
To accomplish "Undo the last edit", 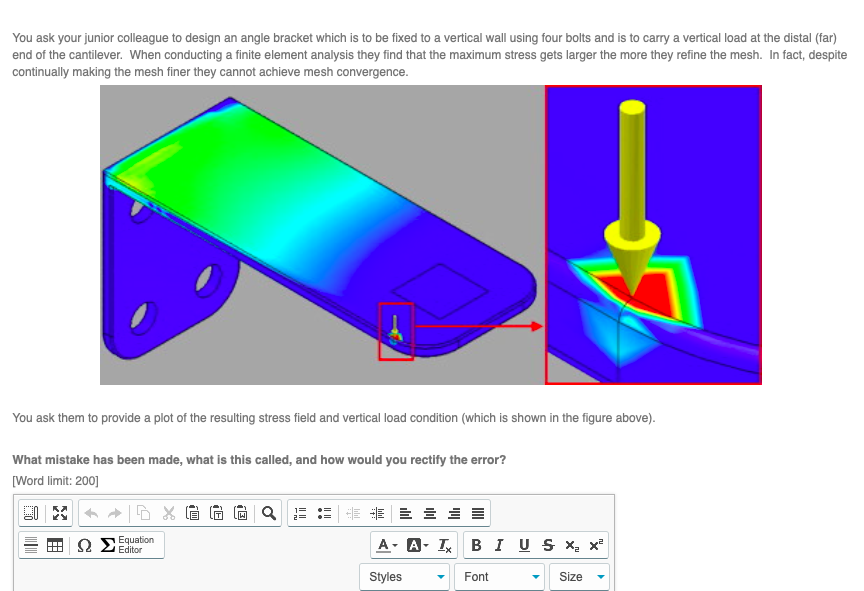I will coord(92,512).
